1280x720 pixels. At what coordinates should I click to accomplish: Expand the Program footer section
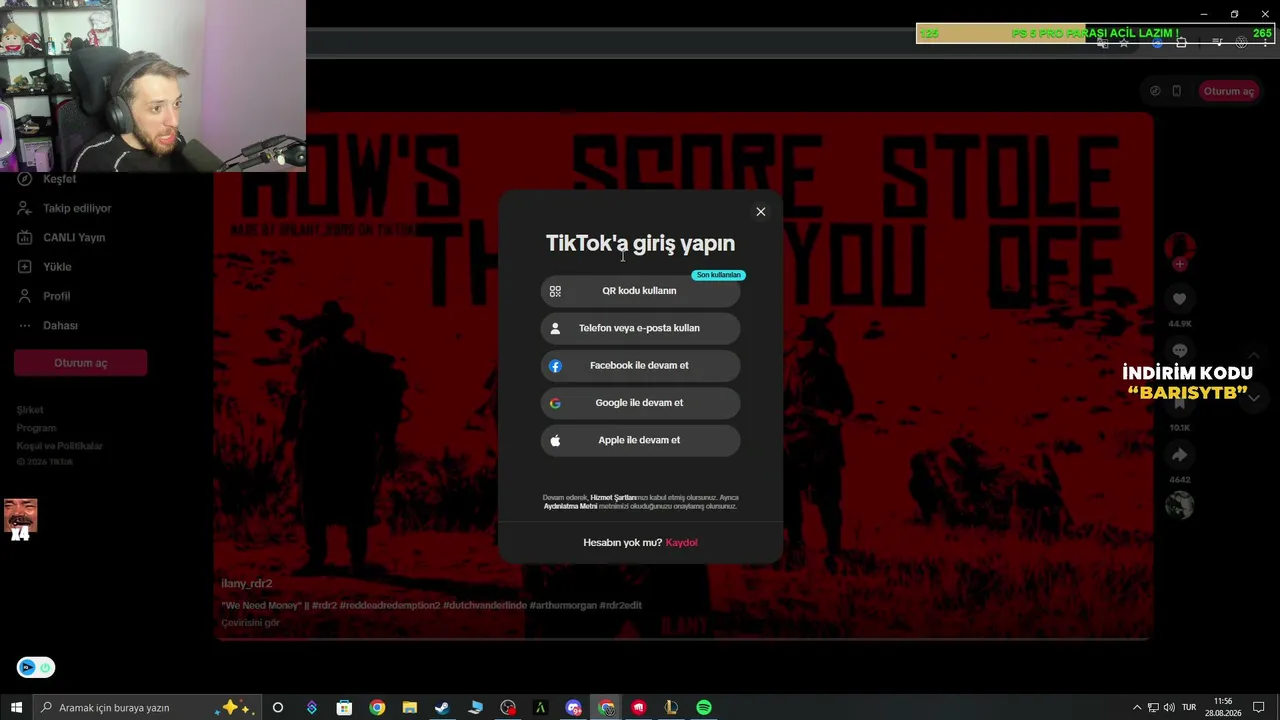pyautogui.click(x=36, y=428)
